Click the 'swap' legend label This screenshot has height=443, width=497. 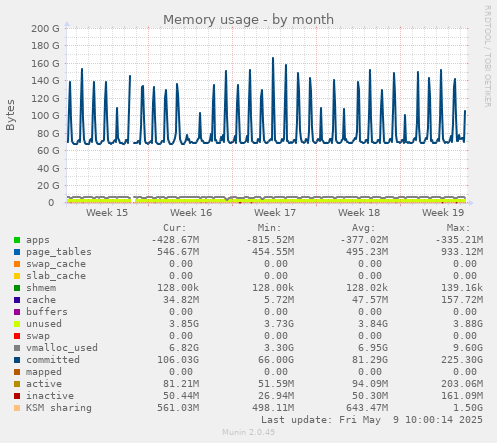[x=38, y=336]
